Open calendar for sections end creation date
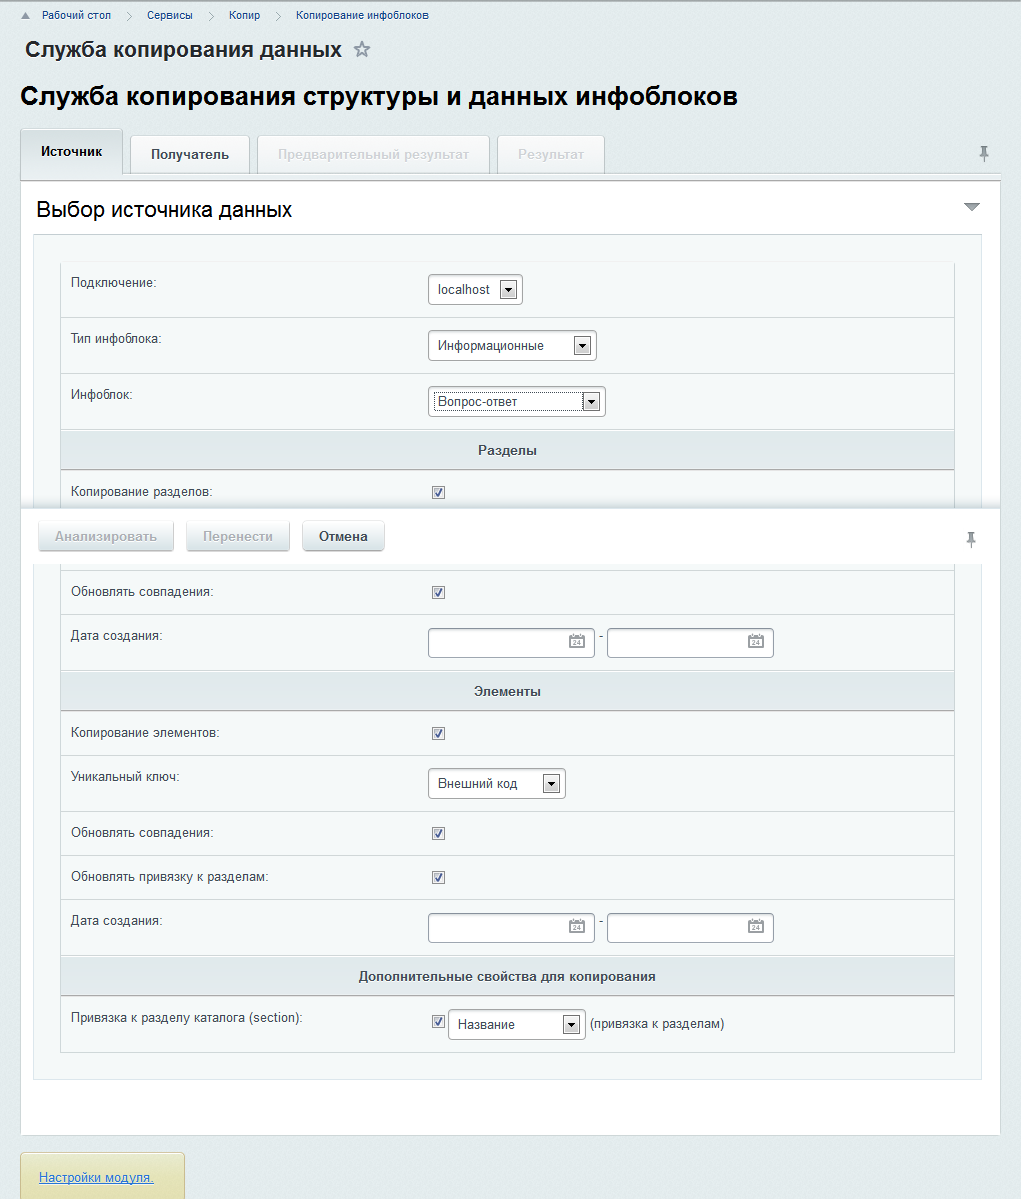The height and width of the screenshot is (1199, 1021). pos(756,642)
